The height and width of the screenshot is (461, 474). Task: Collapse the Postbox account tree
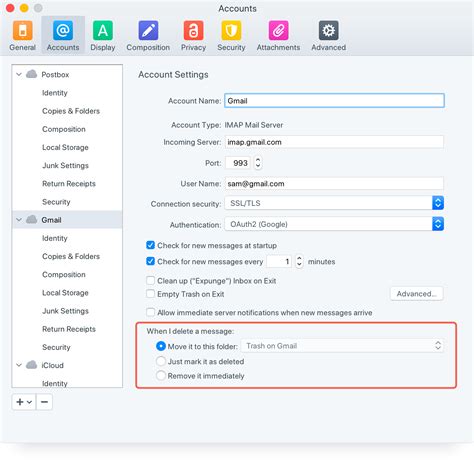click(19, 74)
